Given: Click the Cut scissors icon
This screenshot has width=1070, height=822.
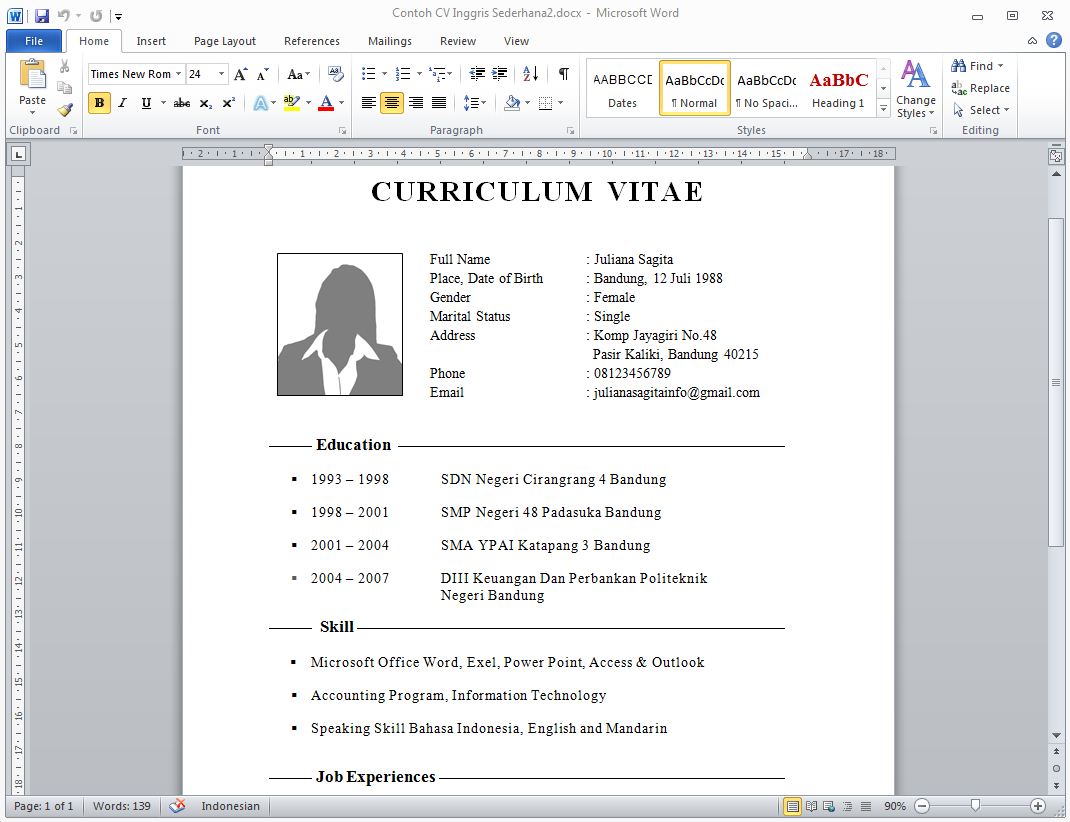Looking at the screenshot, I should [65, 66].
